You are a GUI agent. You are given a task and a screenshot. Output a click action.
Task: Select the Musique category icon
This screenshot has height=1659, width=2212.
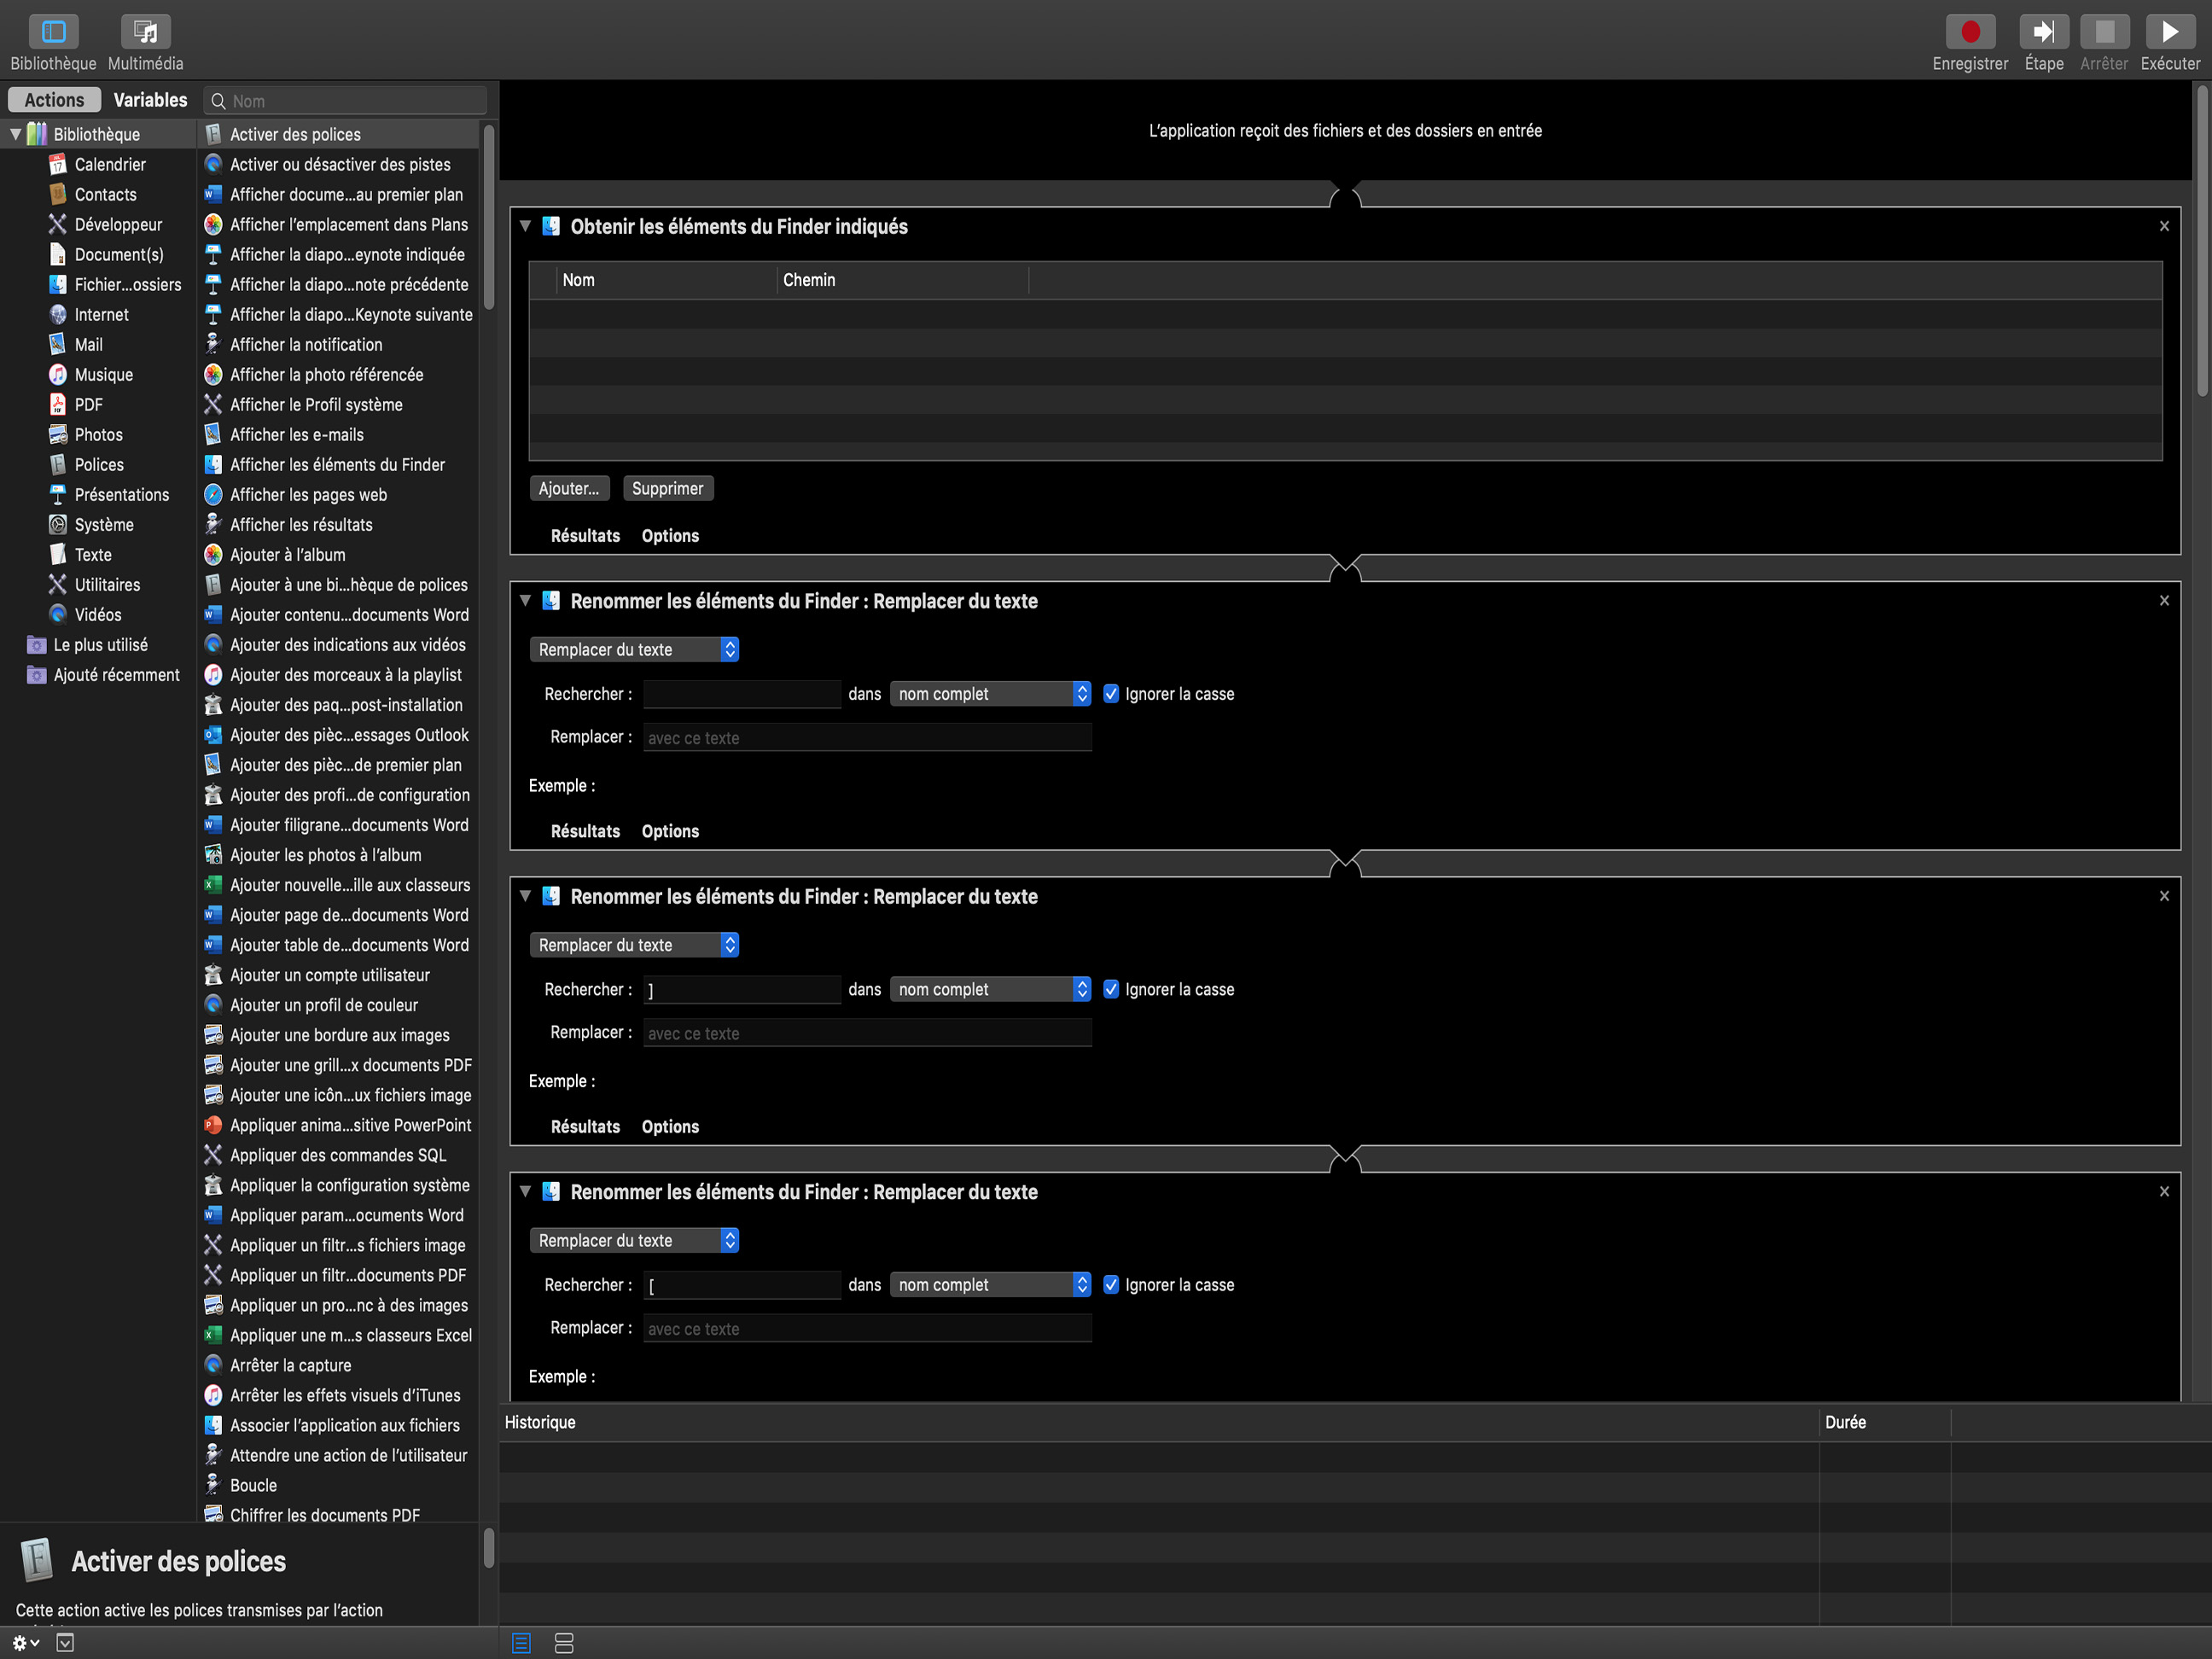58,375
